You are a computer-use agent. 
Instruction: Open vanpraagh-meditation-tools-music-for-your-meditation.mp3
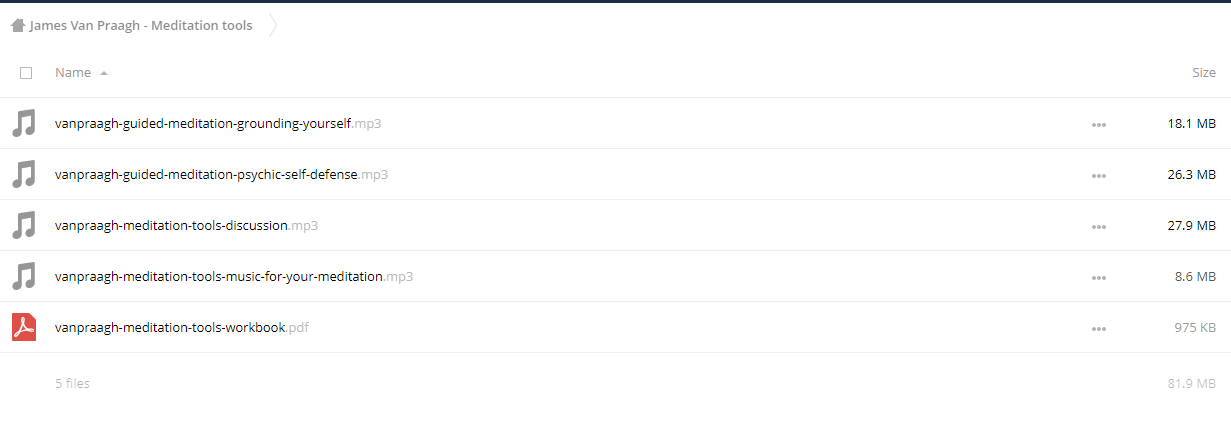[234, 277]
